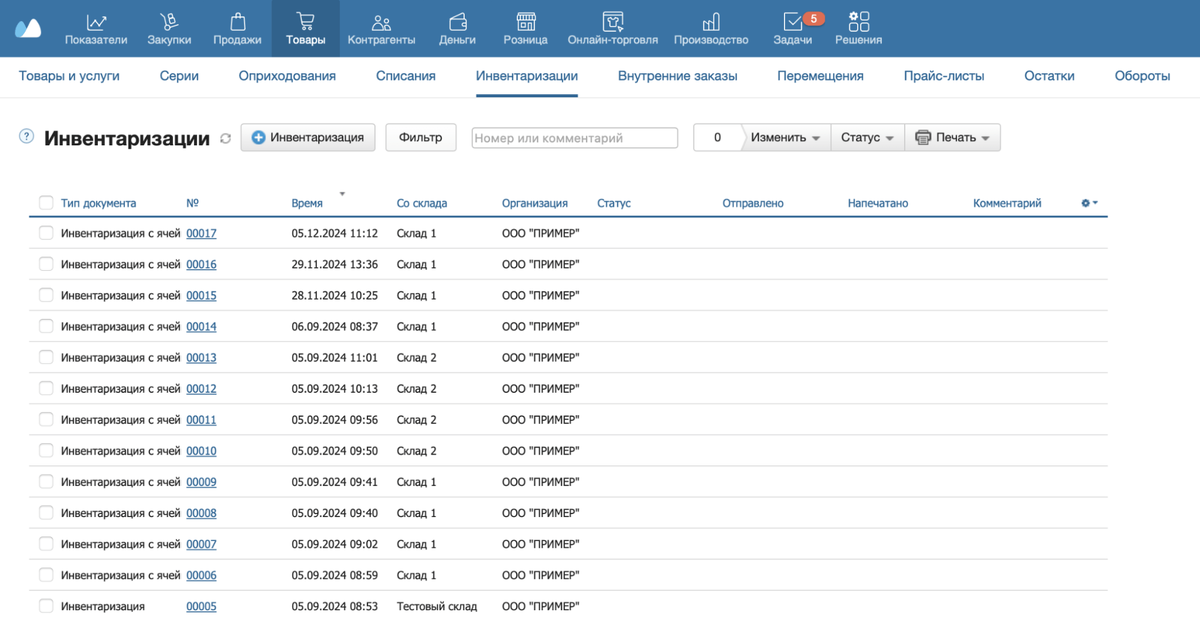
Task: Open the Закупки cart icon
Action: pyautogui.click(x=169, y=22)
